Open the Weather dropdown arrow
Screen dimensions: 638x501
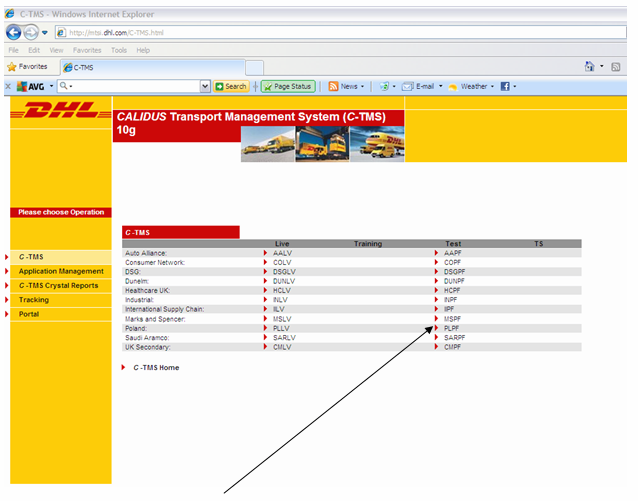click(492, 86)
